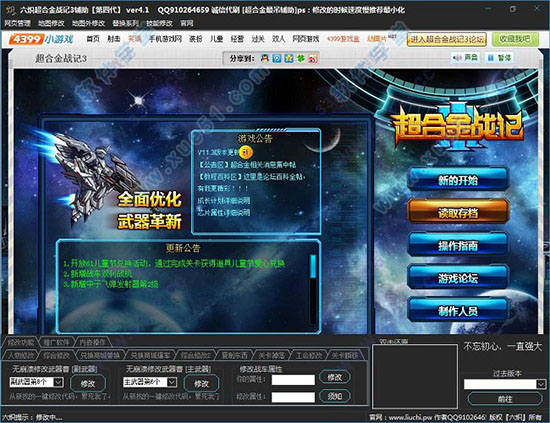Click the 读取存档 game button

[x=458, y=213]
